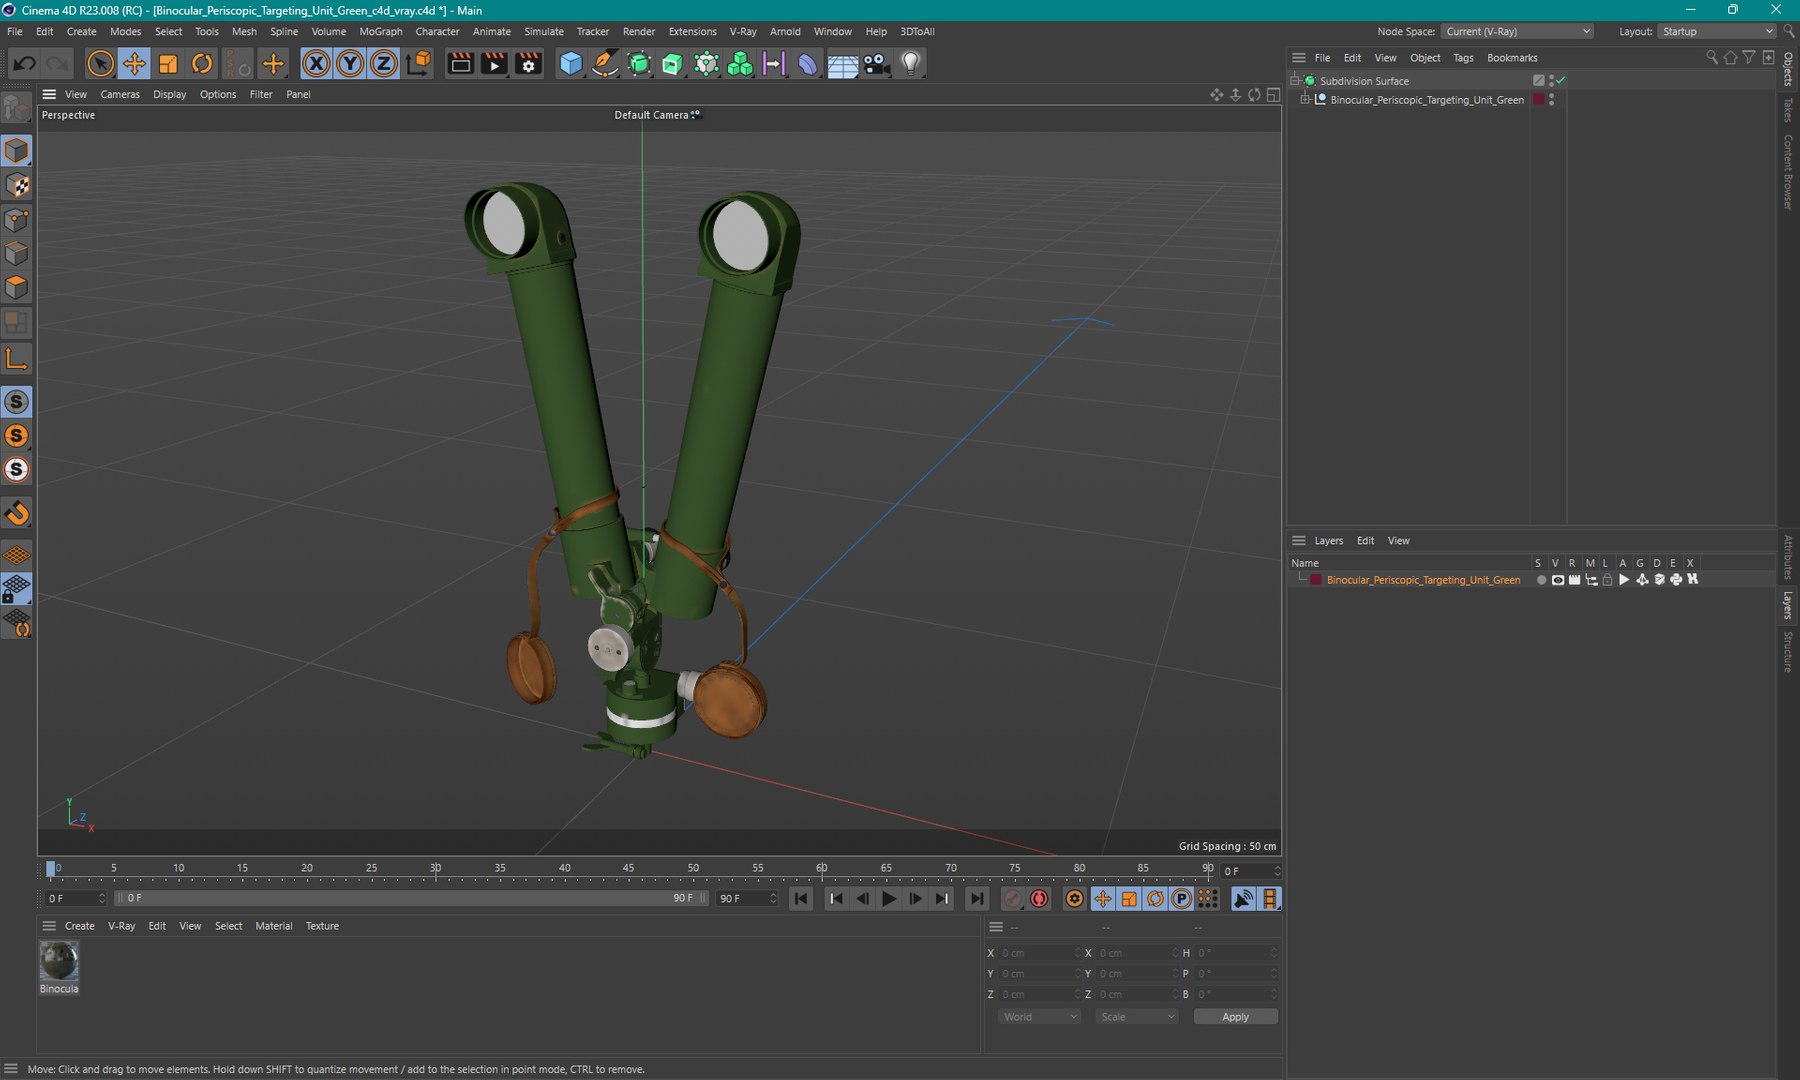Screen dimensions: 1800x1080
Task: Open the MoGraph menu
Action: 381,31
